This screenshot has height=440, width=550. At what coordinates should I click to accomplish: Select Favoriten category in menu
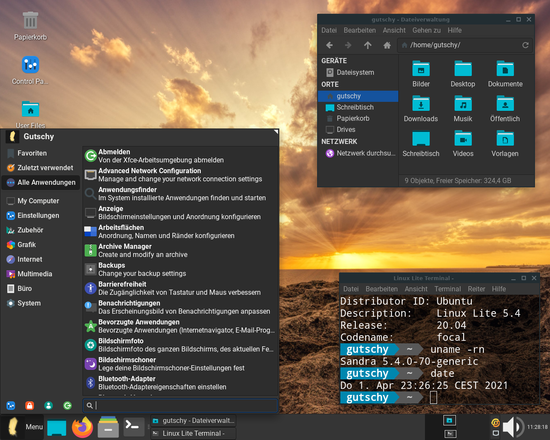tap(41, 153)
